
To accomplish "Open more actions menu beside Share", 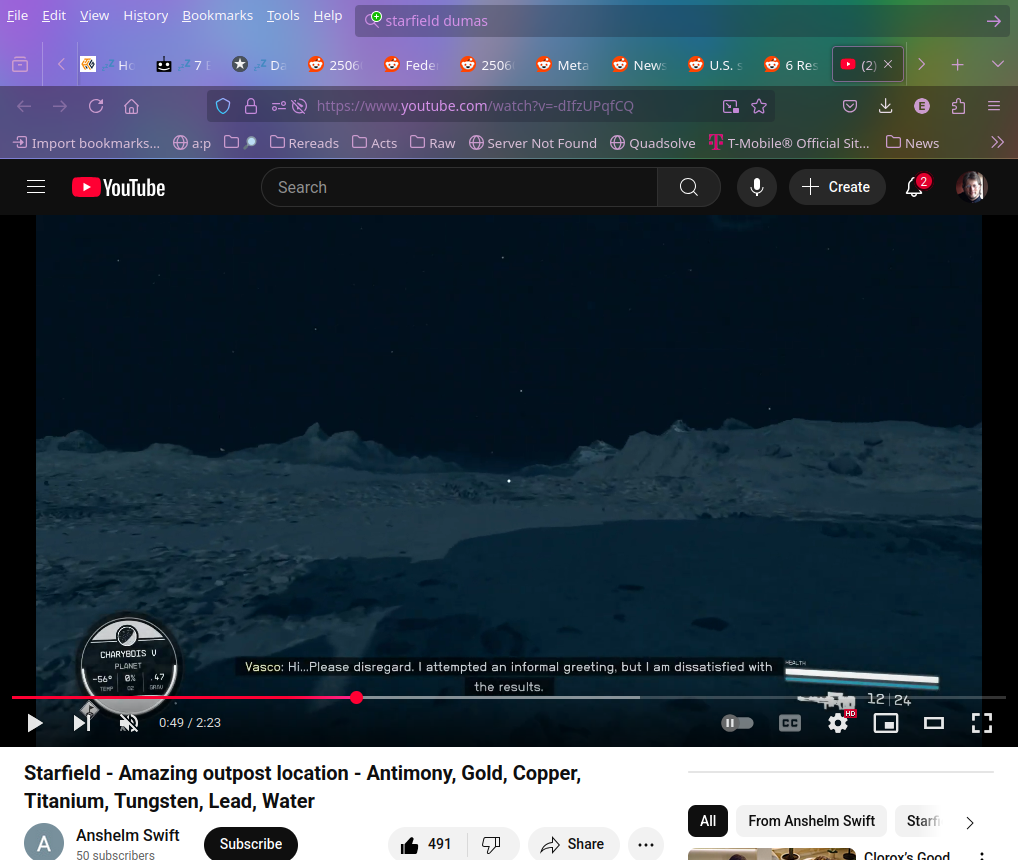I will coord(646,845).
